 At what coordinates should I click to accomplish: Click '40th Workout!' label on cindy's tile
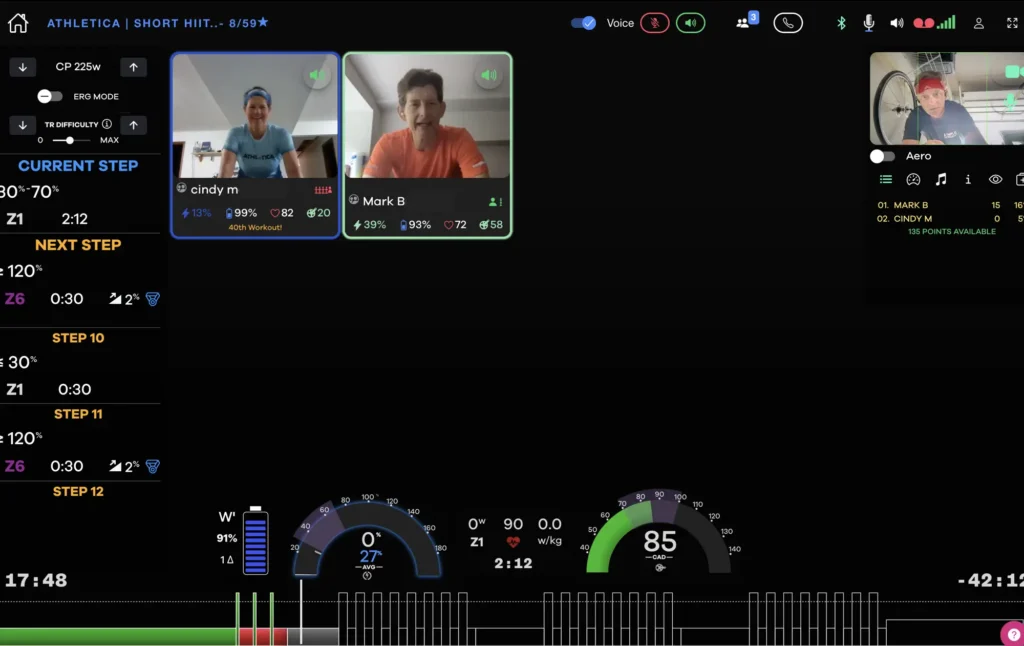point(255,227)
